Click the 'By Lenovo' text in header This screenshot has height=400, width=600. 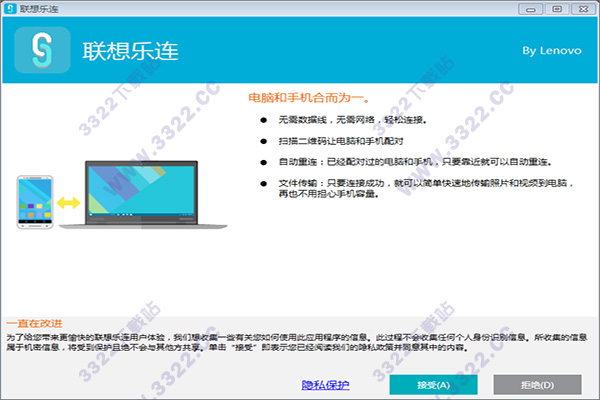(x=552, y=51)
